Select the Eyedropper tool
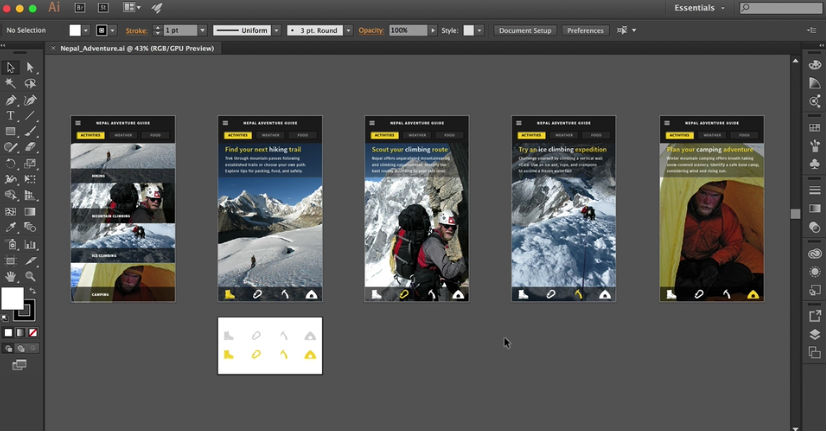This screenshot has height=431, width=826. coord(11,228)
